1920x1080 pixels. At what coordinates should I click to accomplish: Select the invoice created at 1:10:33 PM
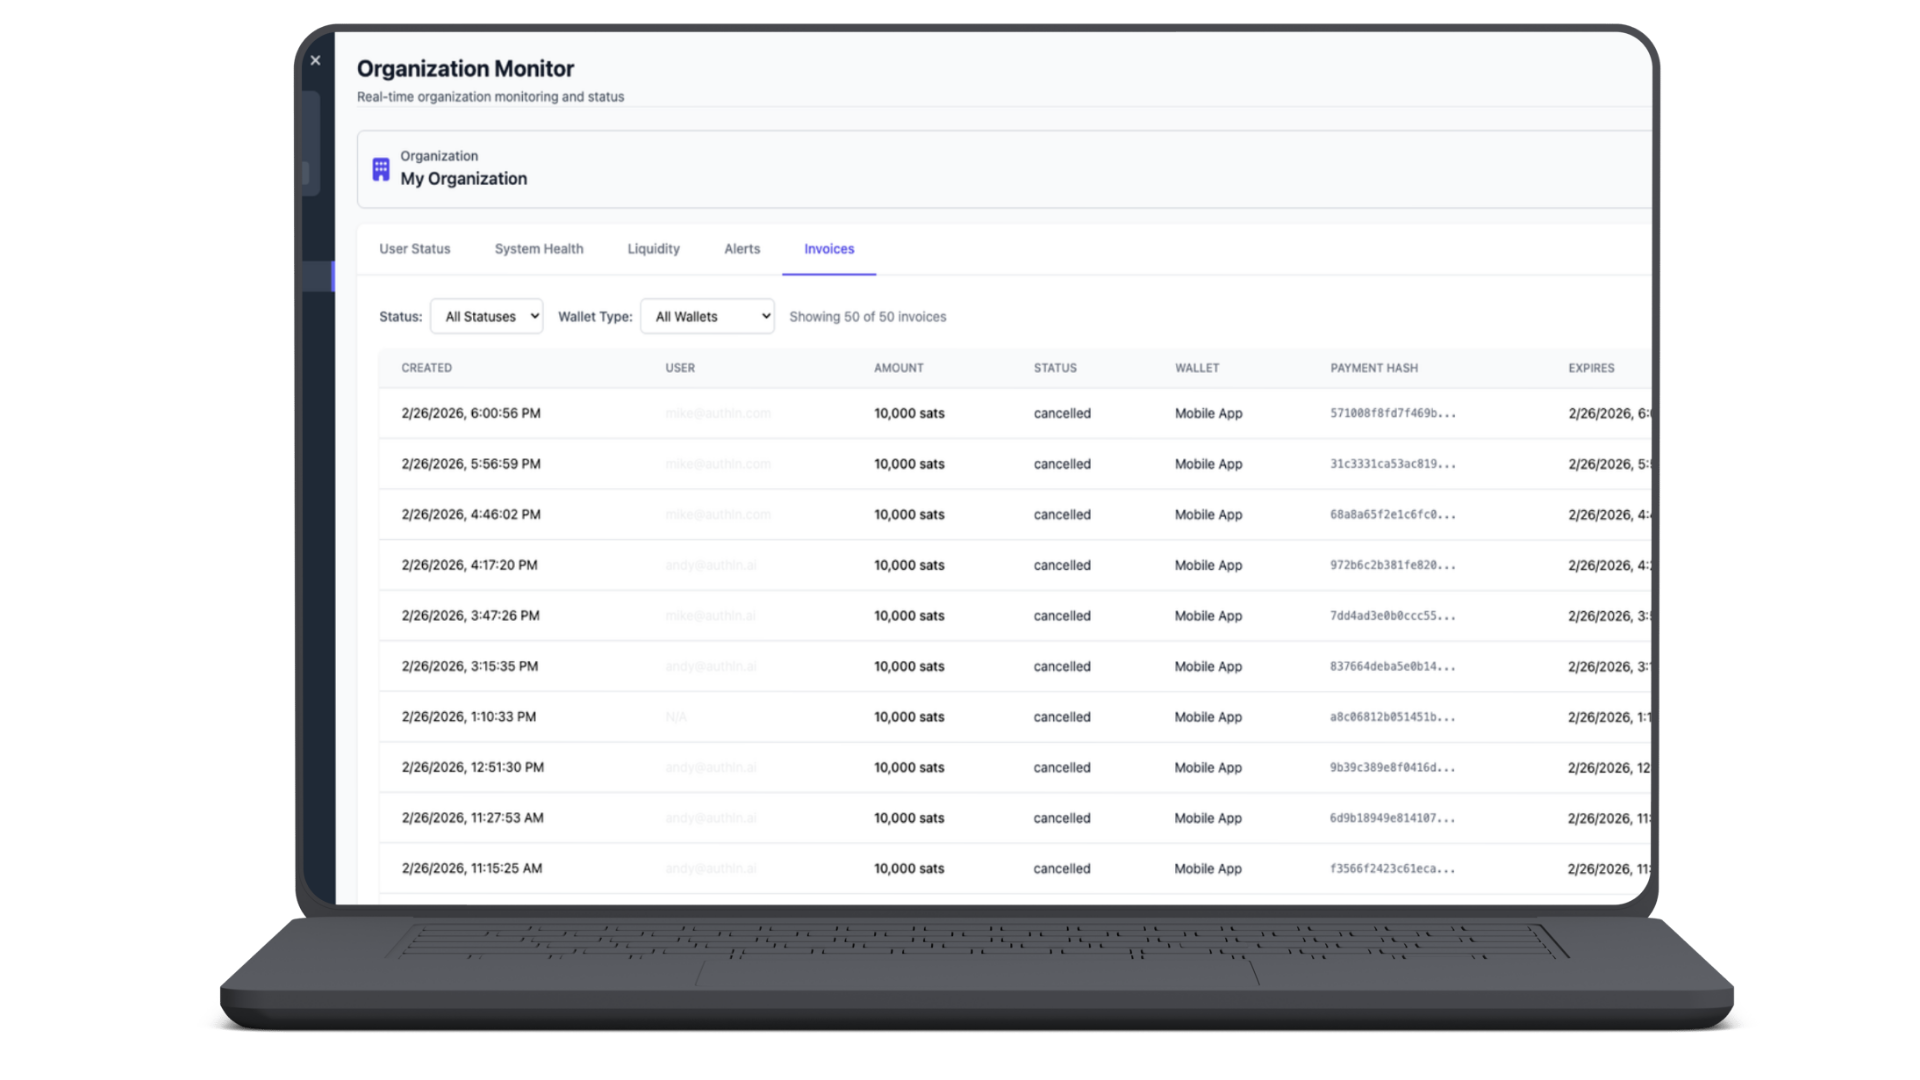click(469, 717)
